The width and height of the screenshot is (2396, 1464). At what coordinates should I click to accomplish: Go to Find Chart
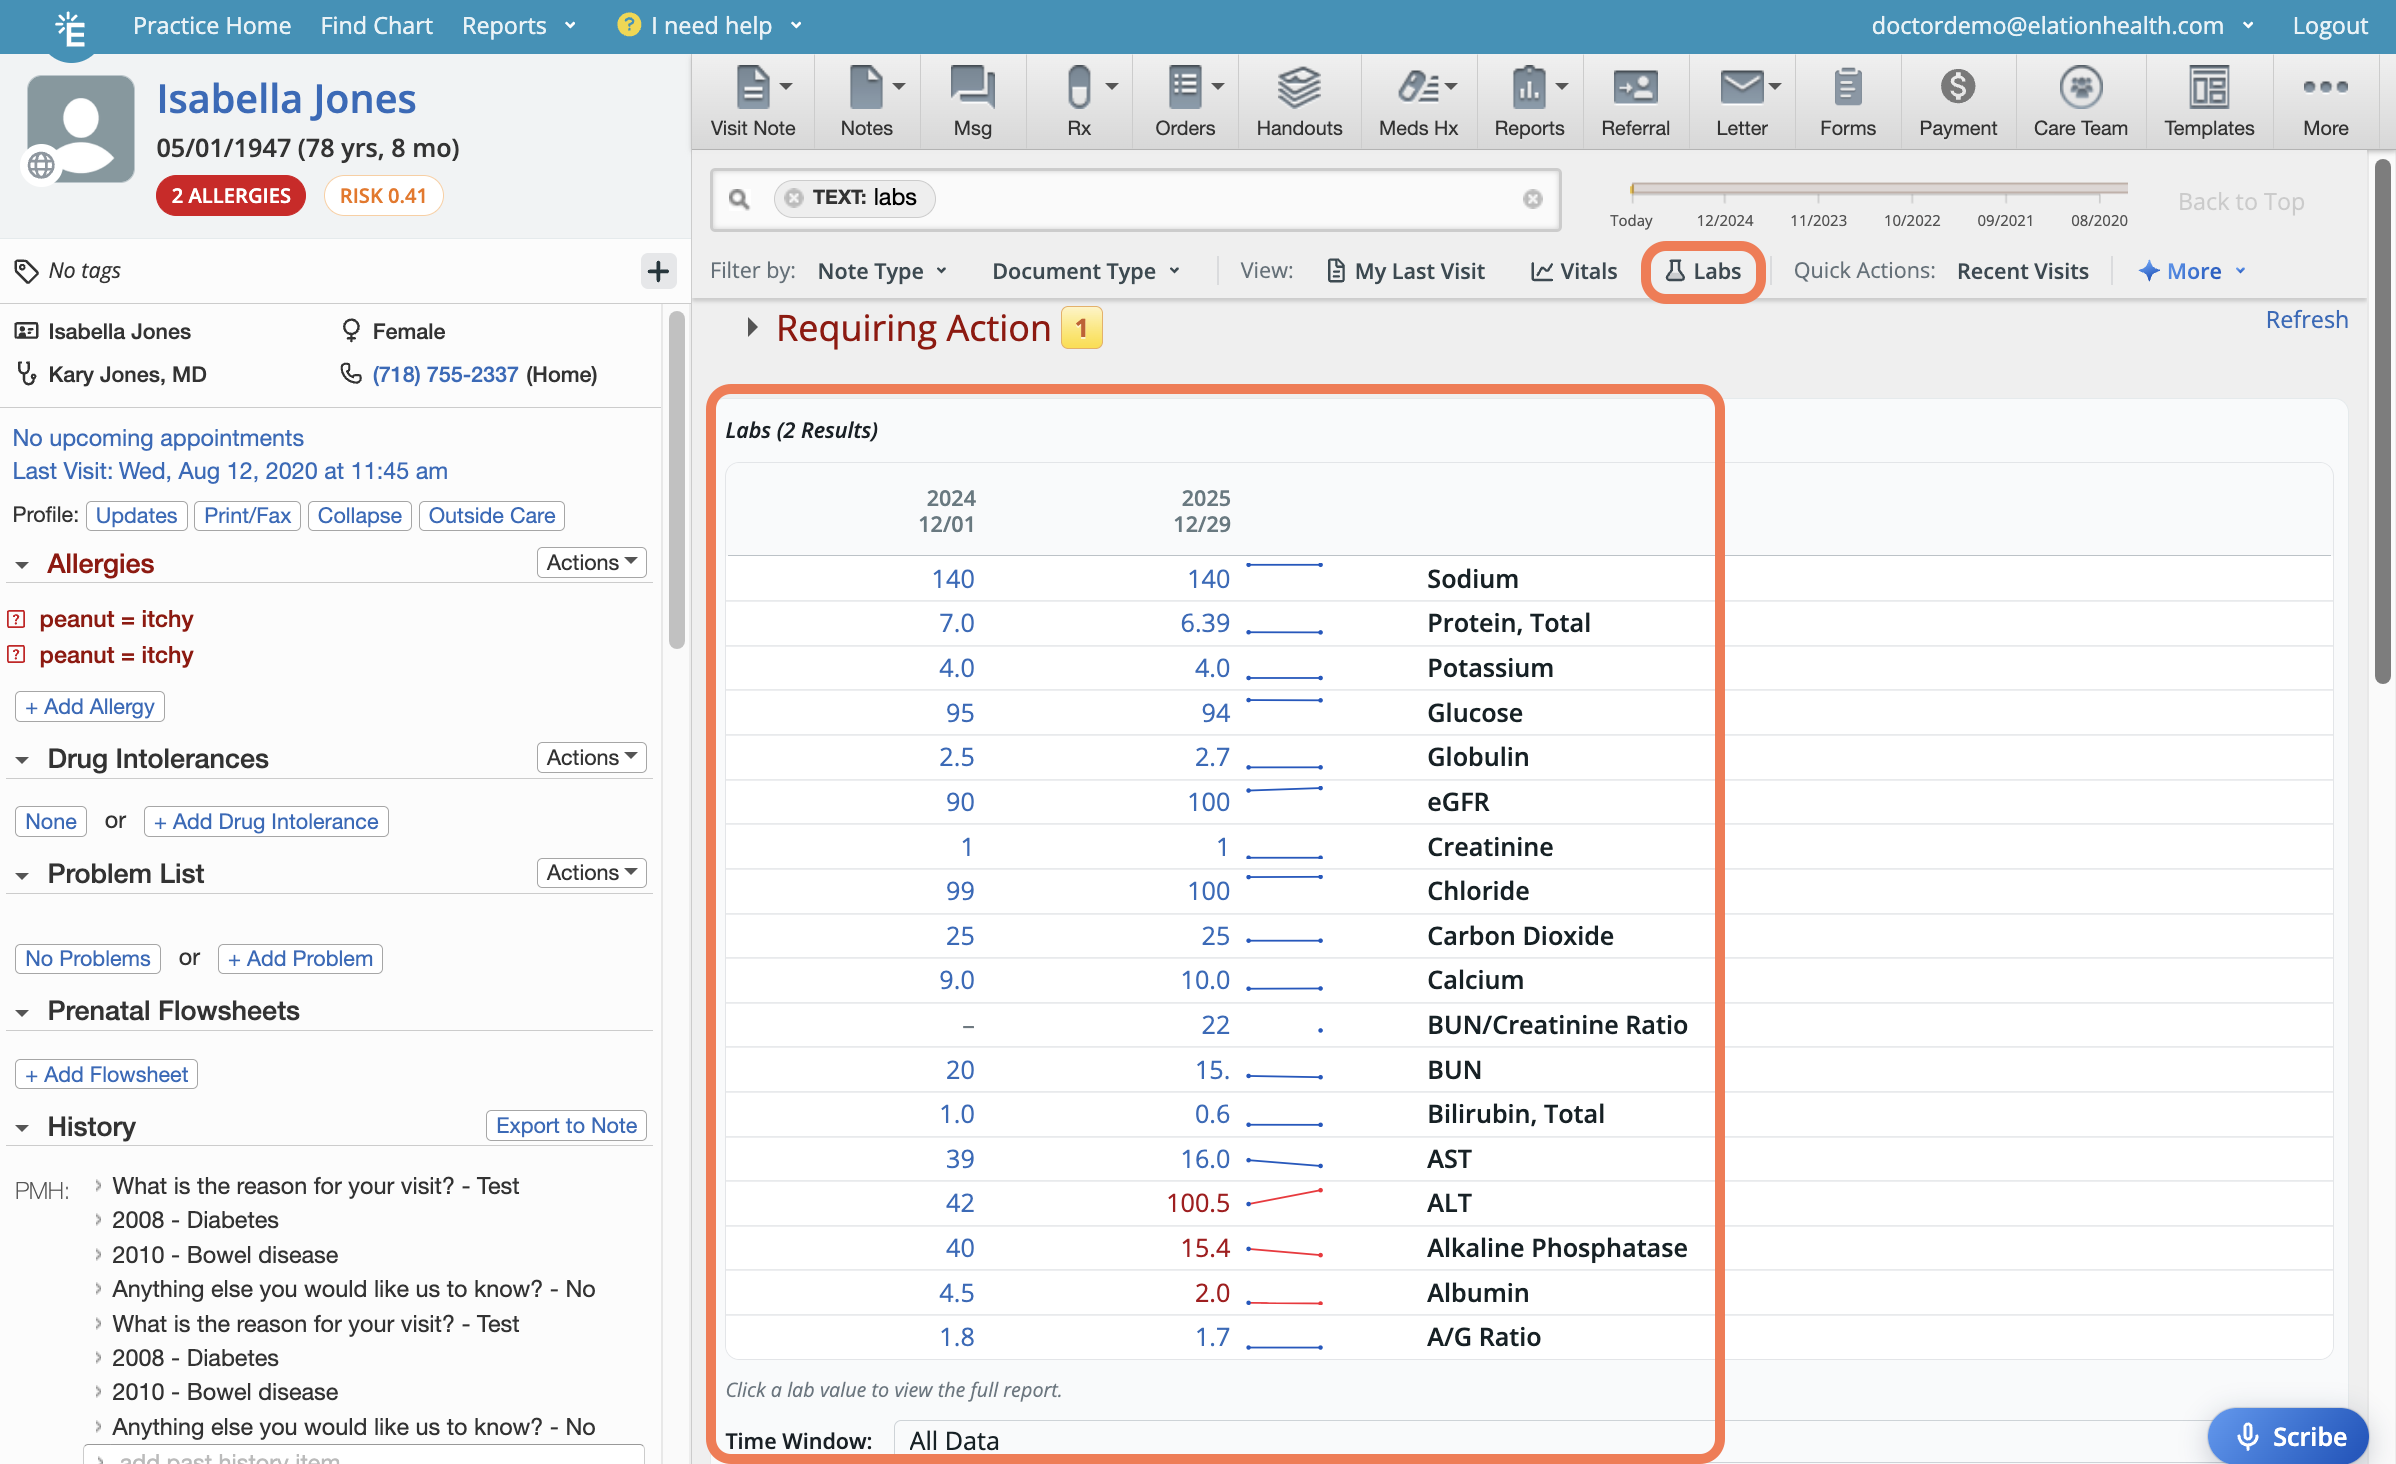[x=376, y=26]
